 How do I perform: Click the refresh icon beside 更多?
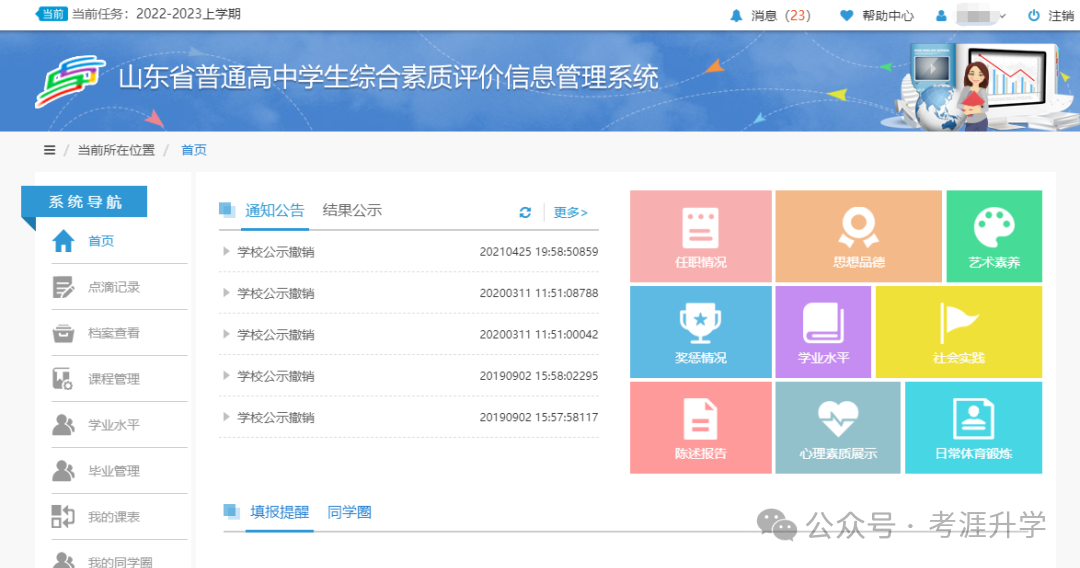click(525, 212)
